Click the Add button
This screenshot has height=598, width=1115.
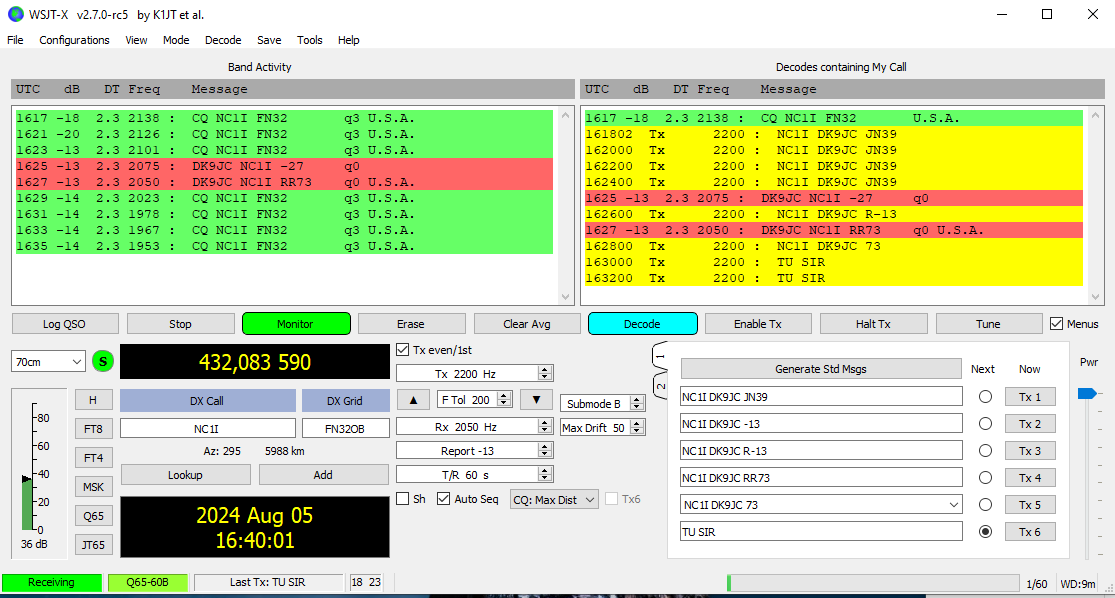[x=323, y=475]
